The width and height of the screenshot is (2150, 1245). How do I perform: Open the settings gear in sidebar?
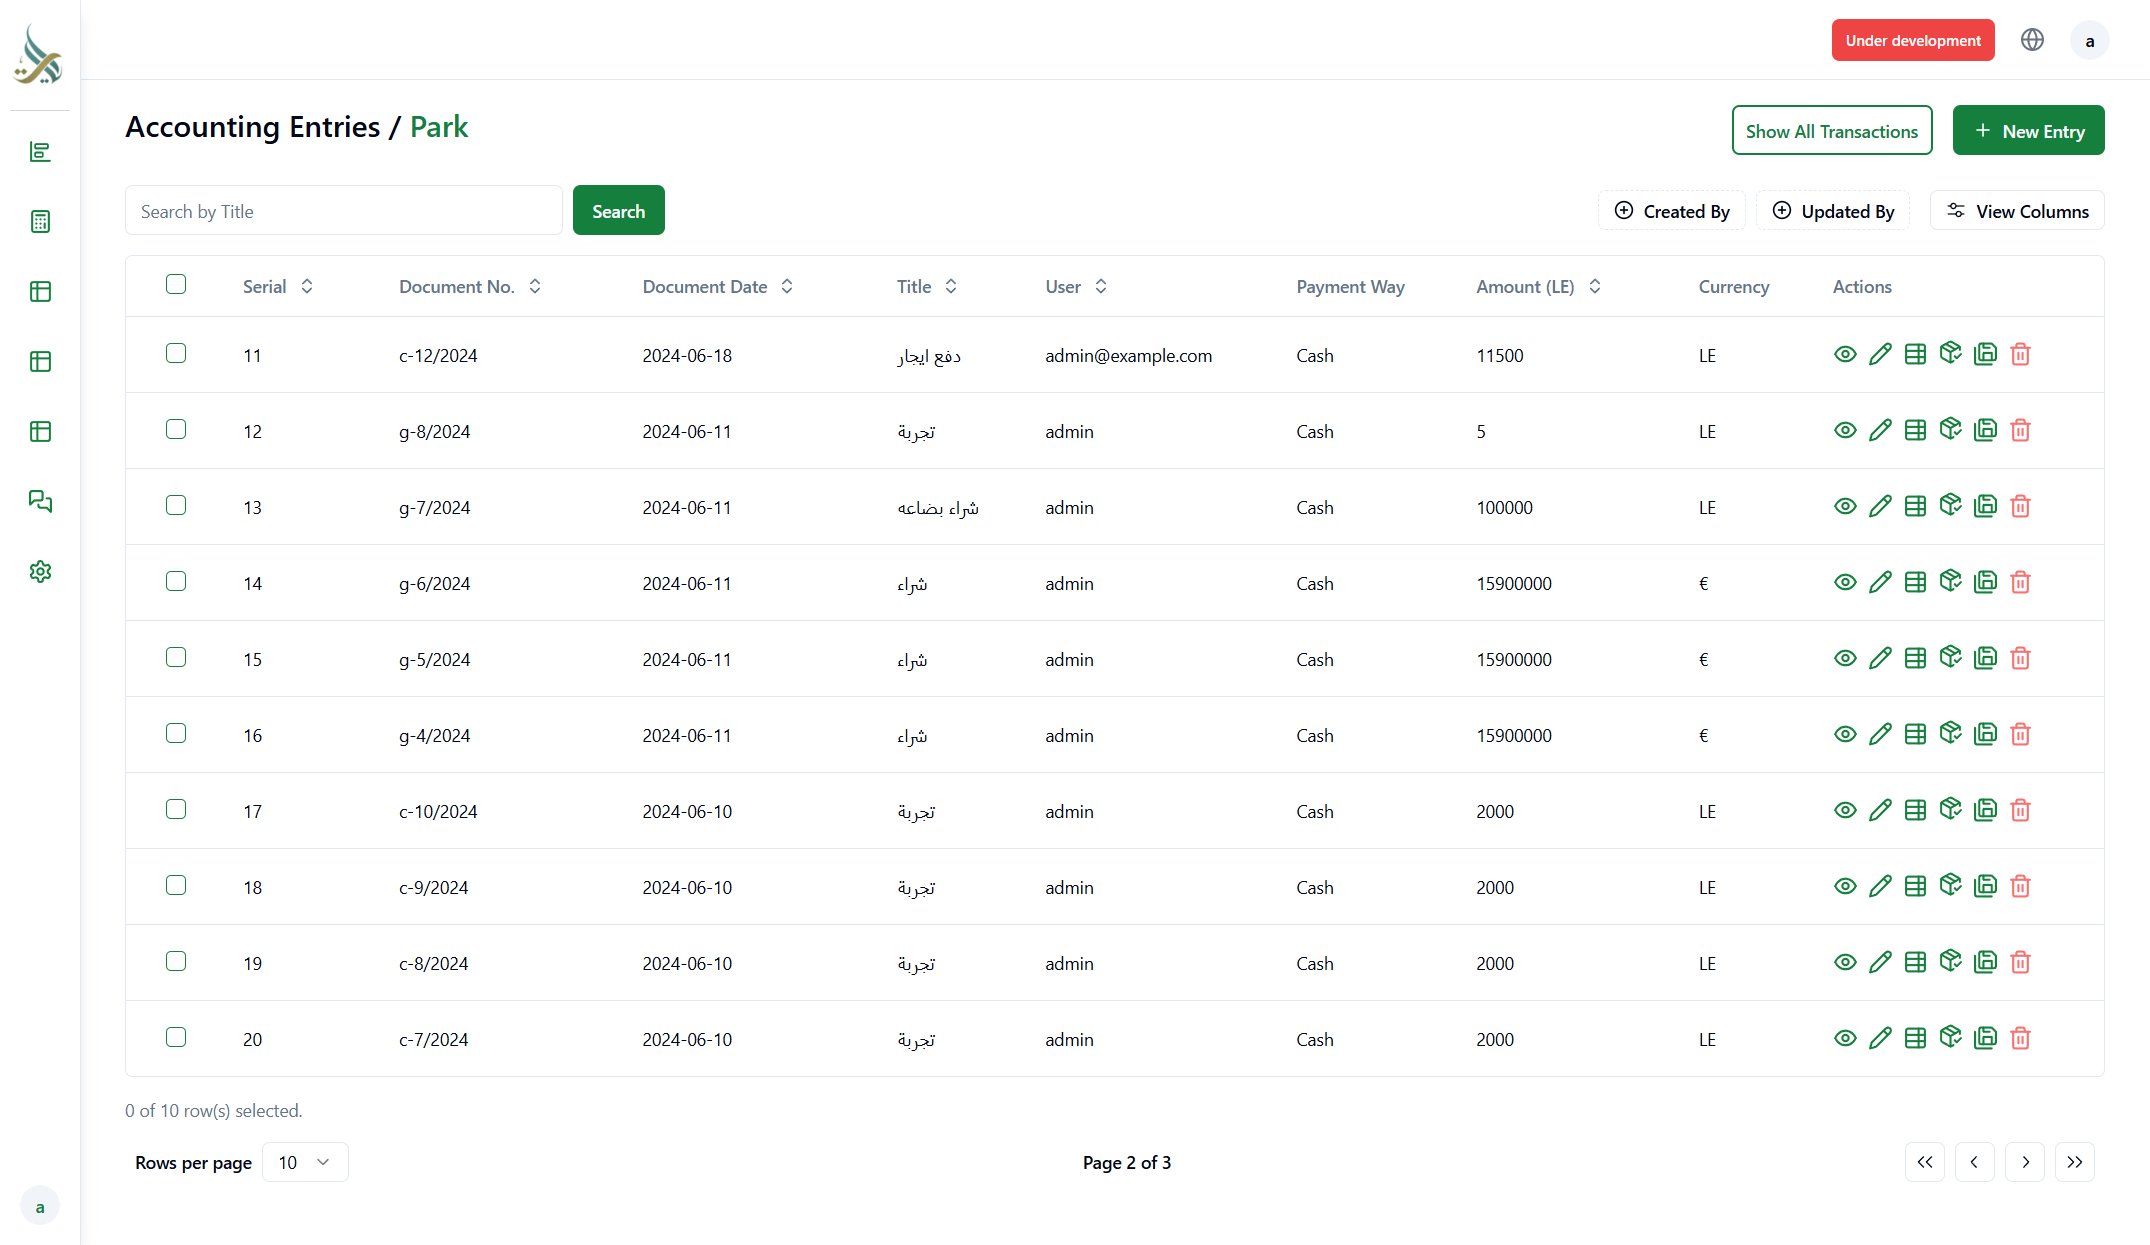click(40, 572)
